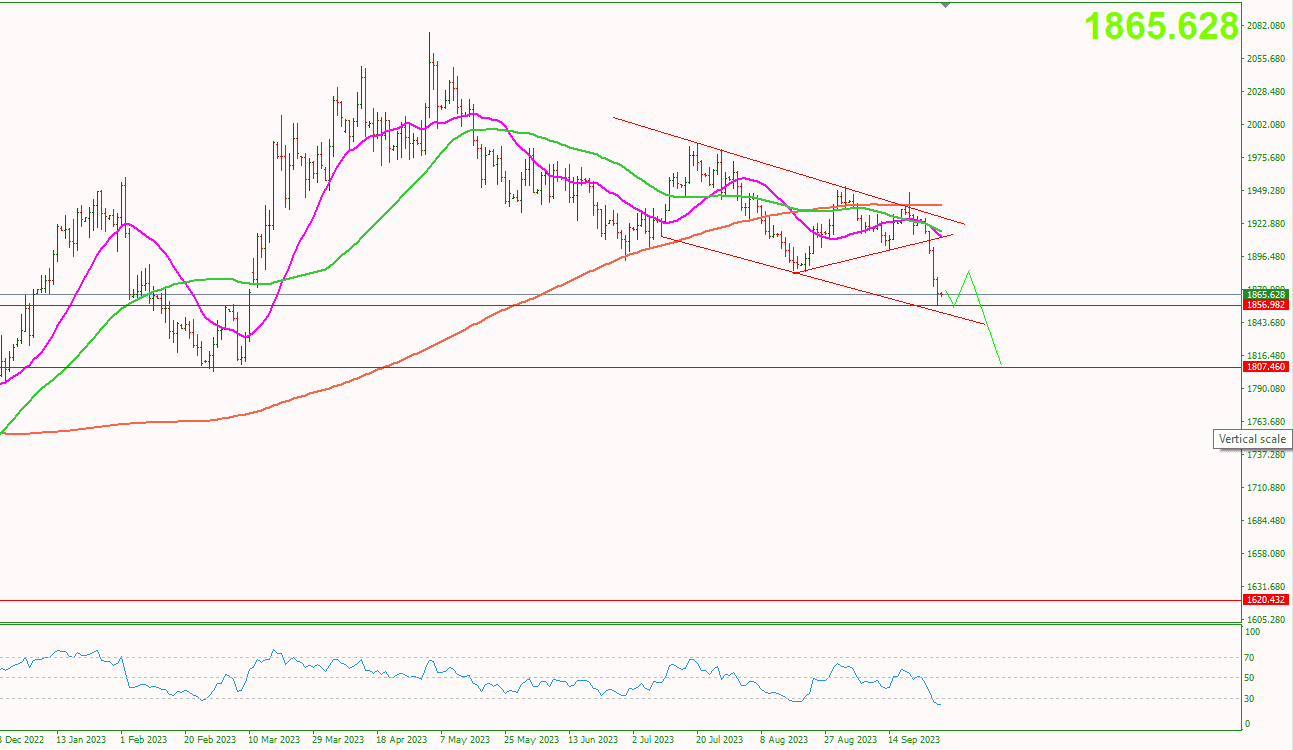Screen dimensions: 1293x750
Task: Click the RSI 100 level label
Action: [x=1254, y=632]
